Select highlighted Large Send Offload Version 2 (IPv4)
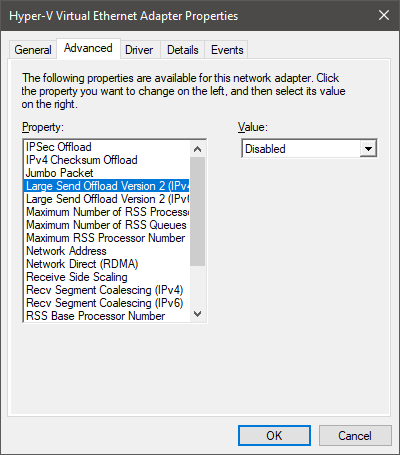The image size is (400, 455). pos(107,186)
